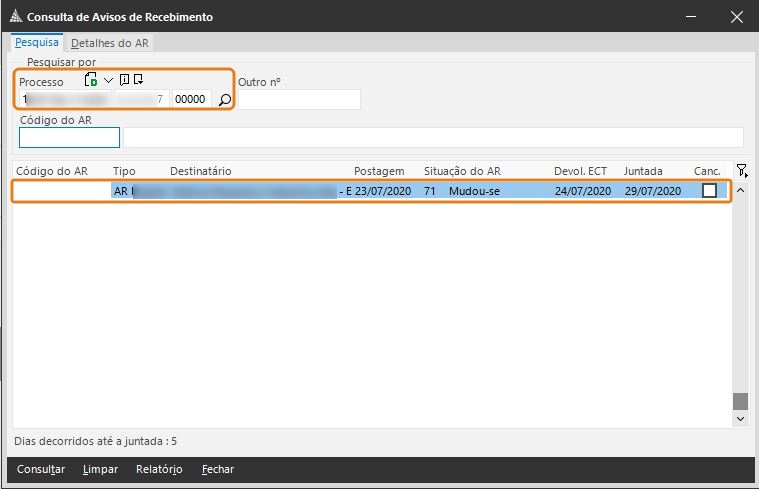Open the dropdown arrow beside Processo icon
This screenshot has width=759, height=489.
click(108, 80)
